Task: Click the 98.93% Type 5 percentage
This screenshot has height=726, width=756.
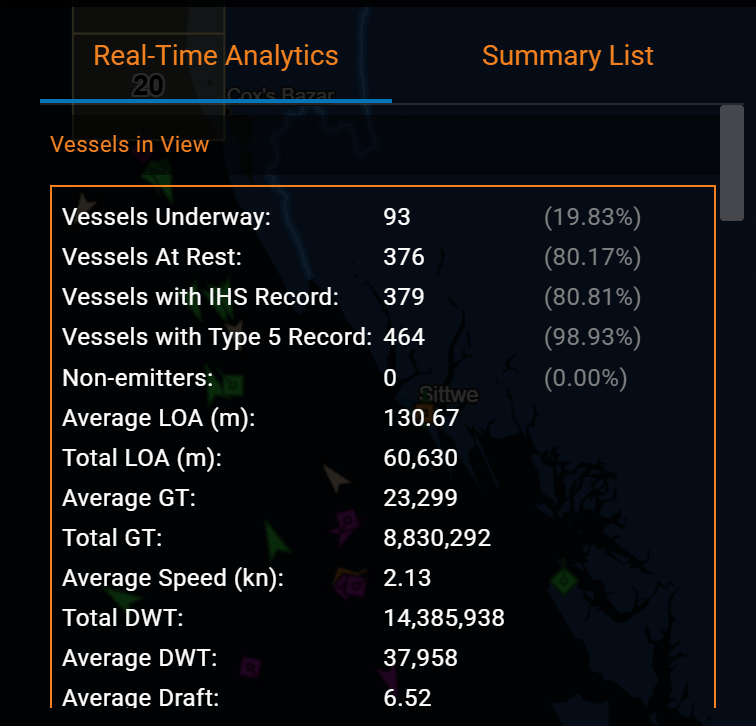Action: pyautogui.click(x=593, y=337)
